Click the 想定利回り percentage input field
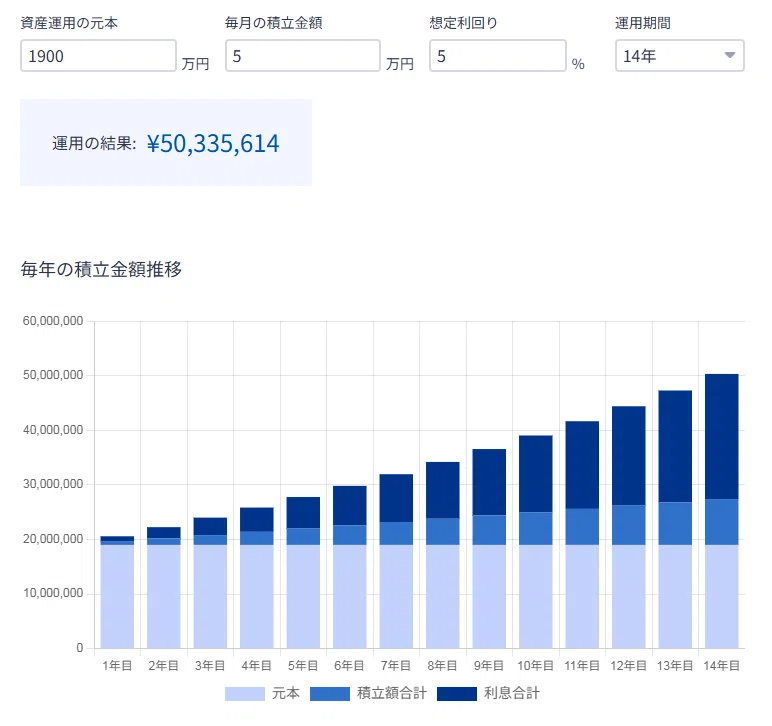This screenshot has height=726, width=772. click(x=497, y=56)
